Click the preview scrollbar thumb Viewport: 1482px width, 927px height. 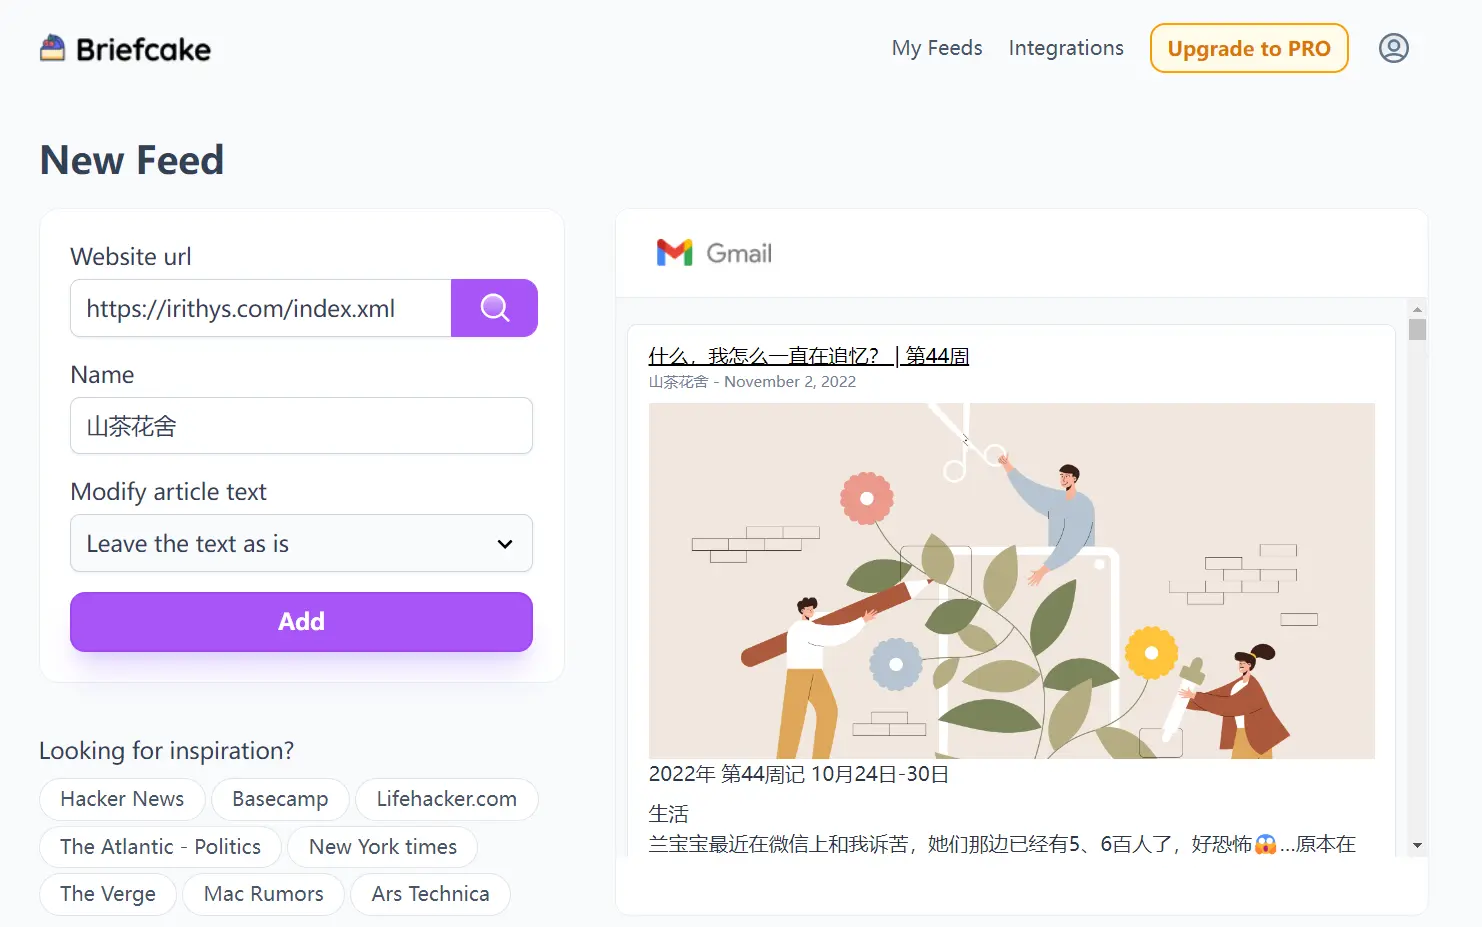click(x=1417, y=330)
